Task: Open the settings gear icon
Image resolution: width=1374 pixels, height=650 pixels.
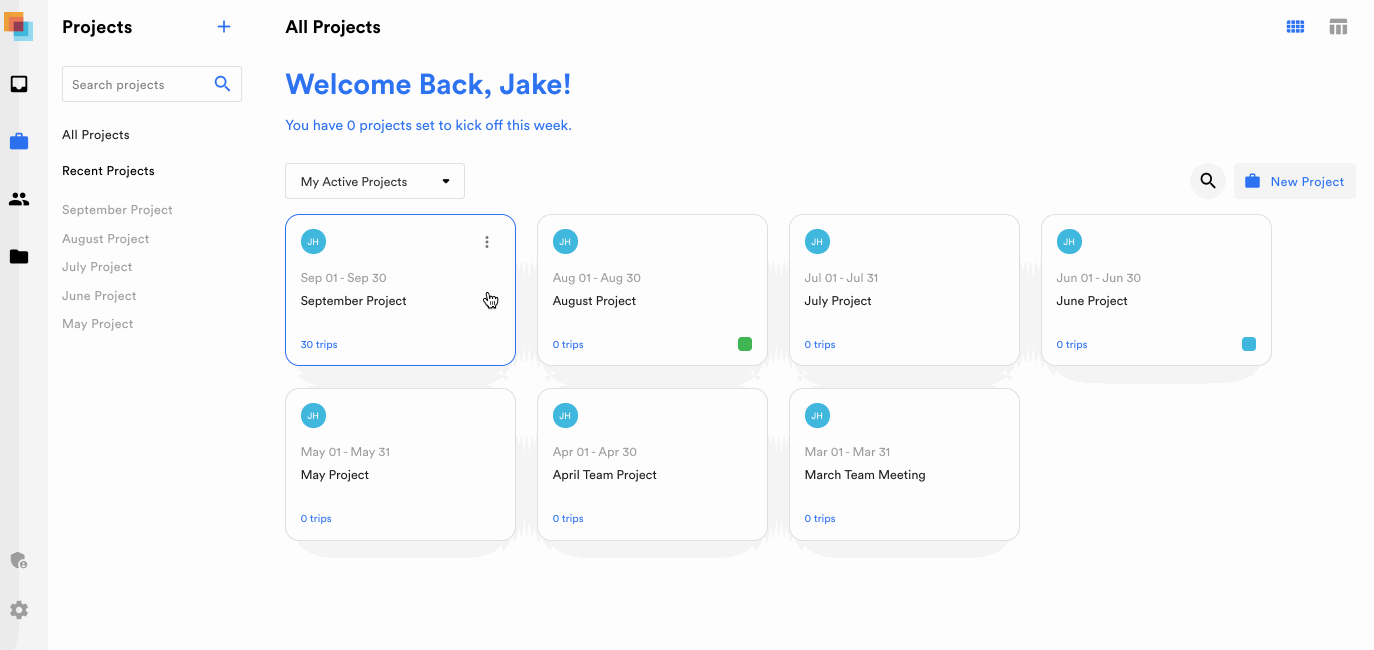Action: tap(18, 609)
